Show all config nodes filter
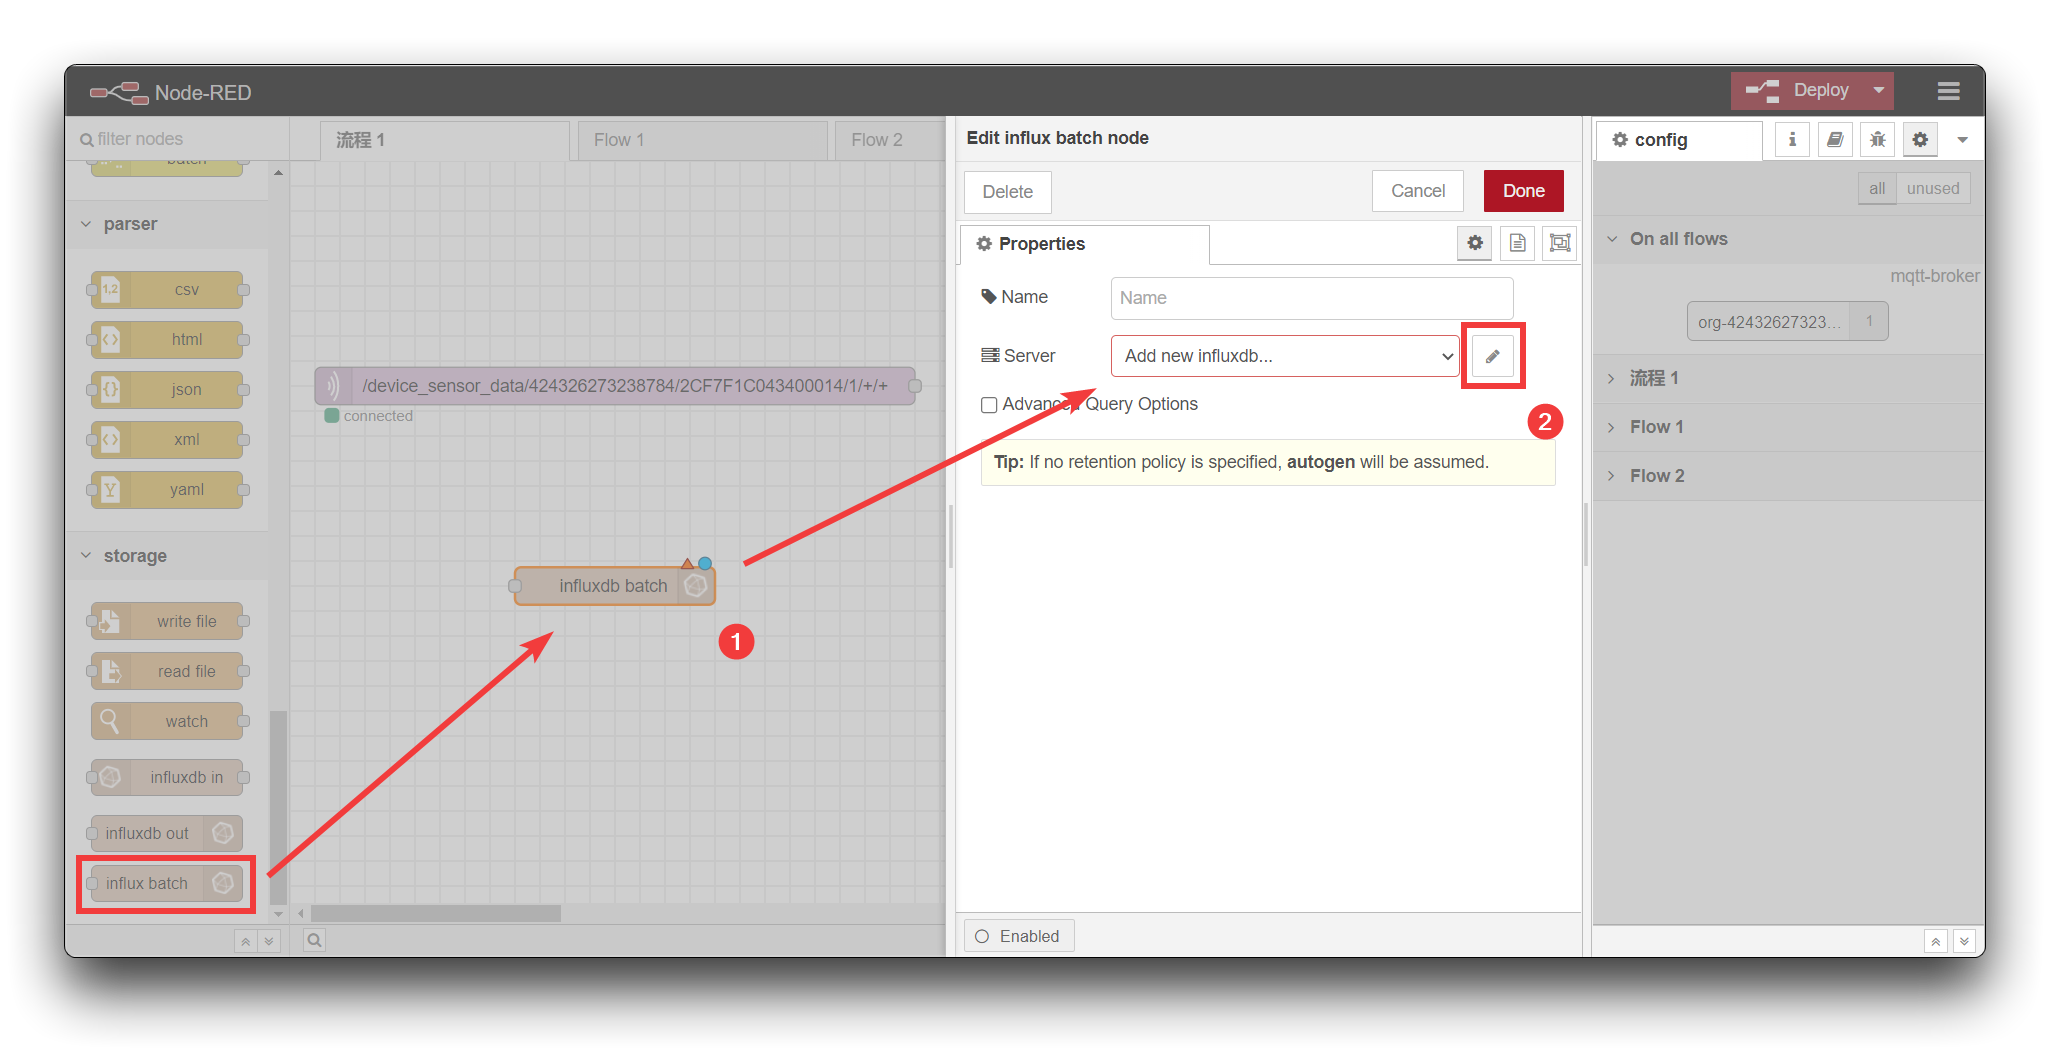This screenshot has height=1054, width=2050. [1877, 189]
